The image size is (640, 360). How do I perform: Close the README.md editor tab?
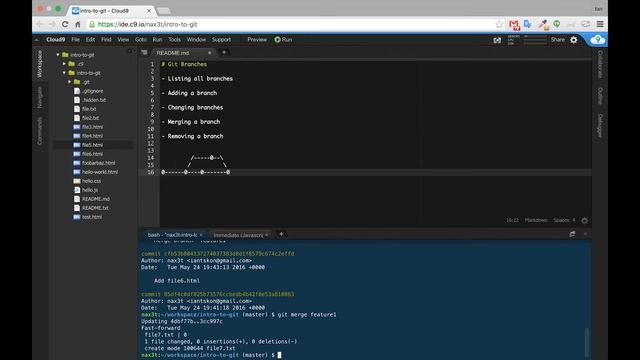point(210,53)
